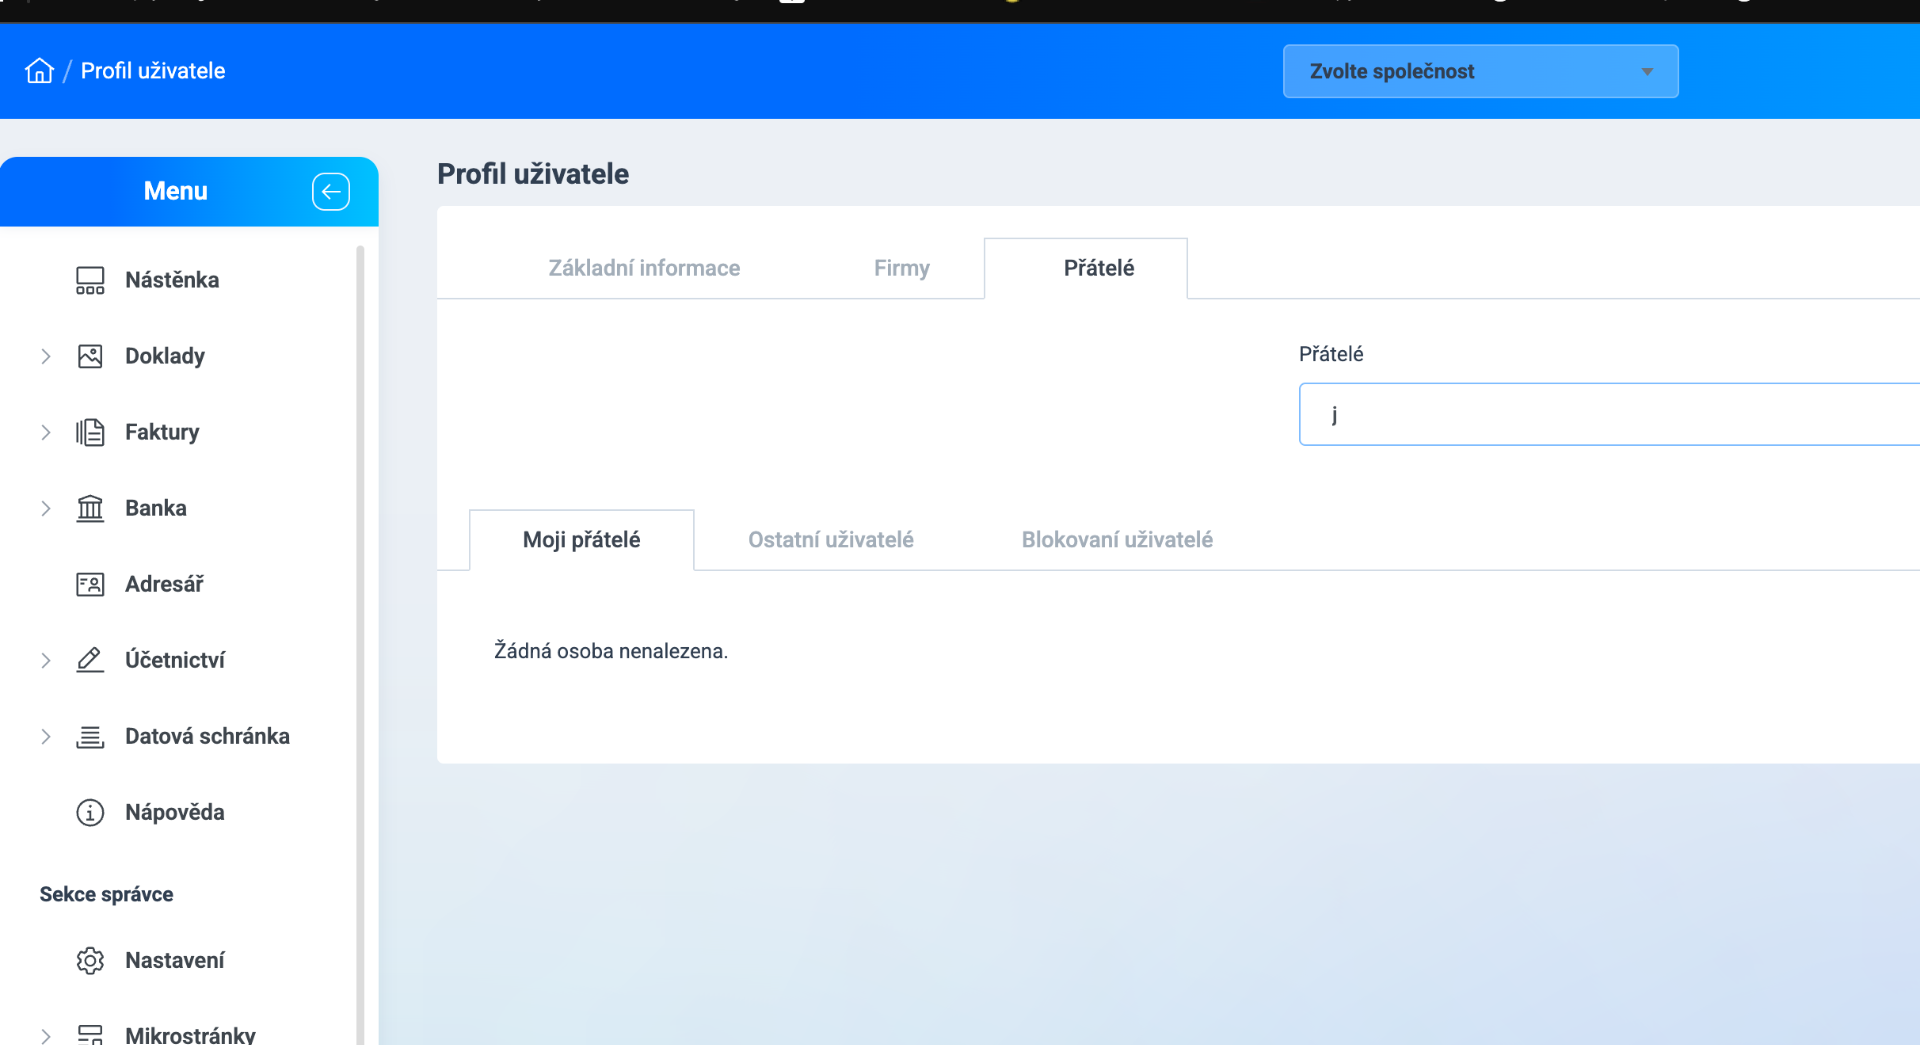Viewport: 1920px width, 1045px height.
Task: Click the Účetnictví pencil icon
Action: coord(90,660)
